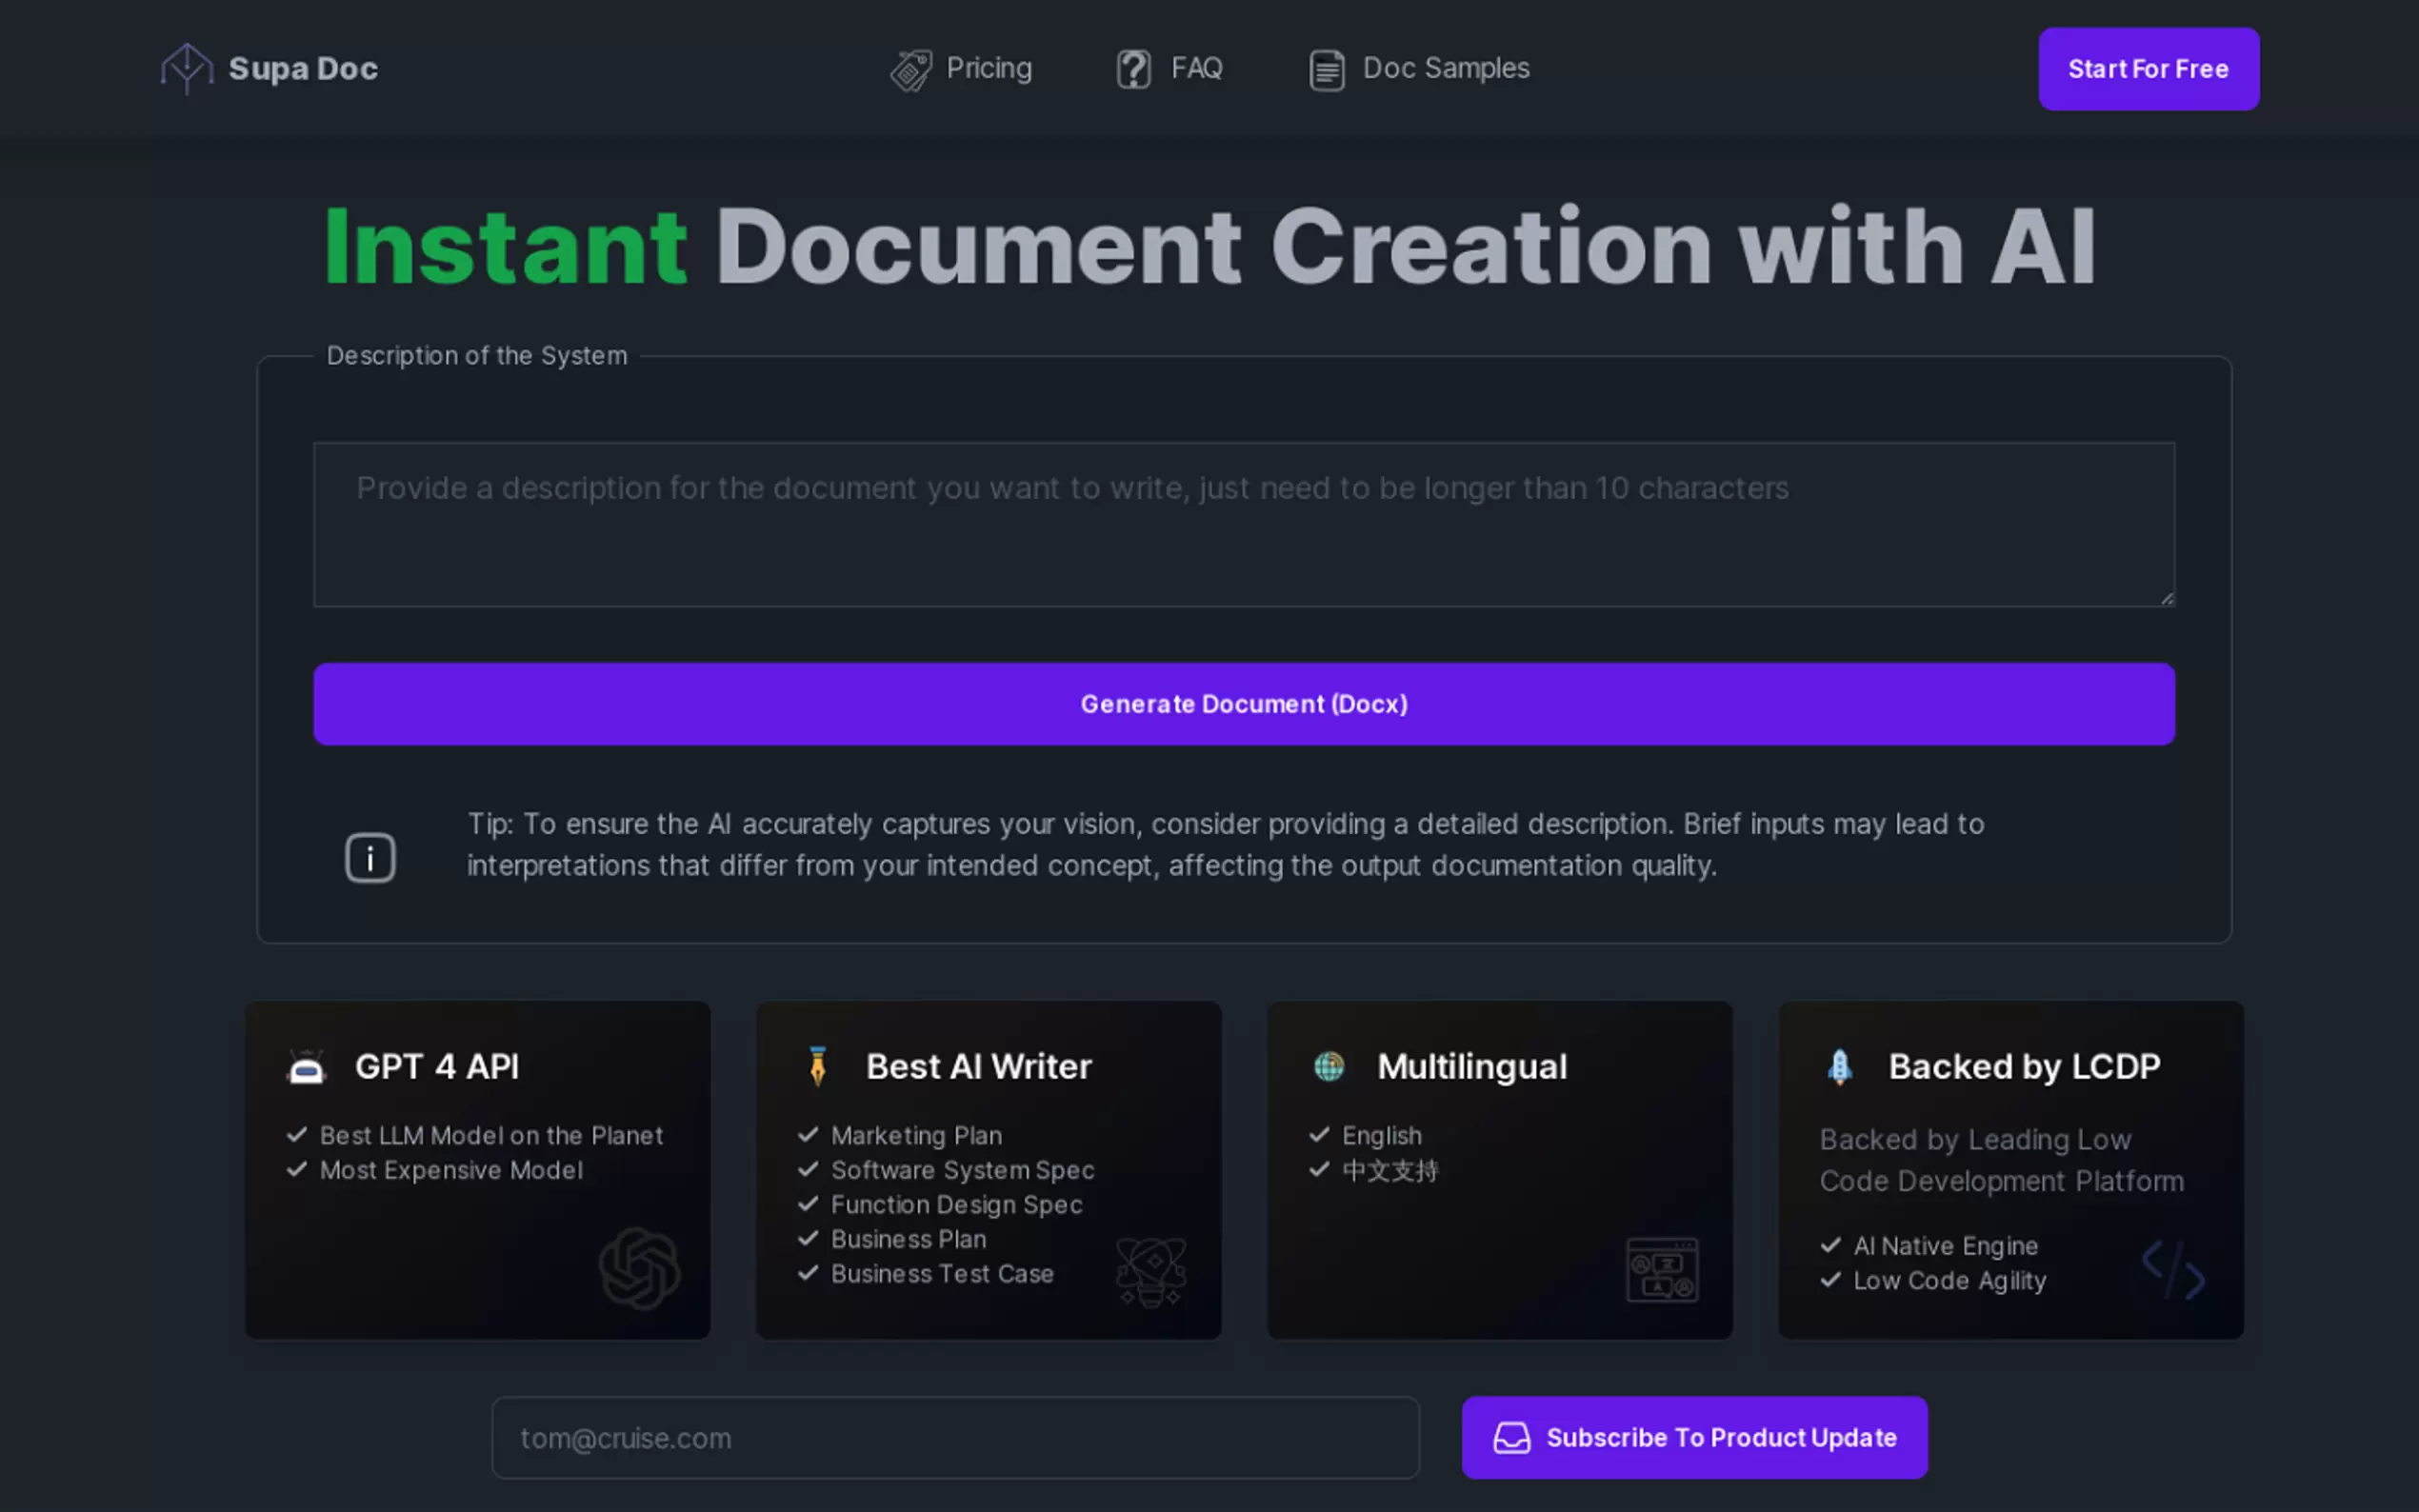
Task: Click the OpenAI logo in GPT card
Action: [640, 1268]
